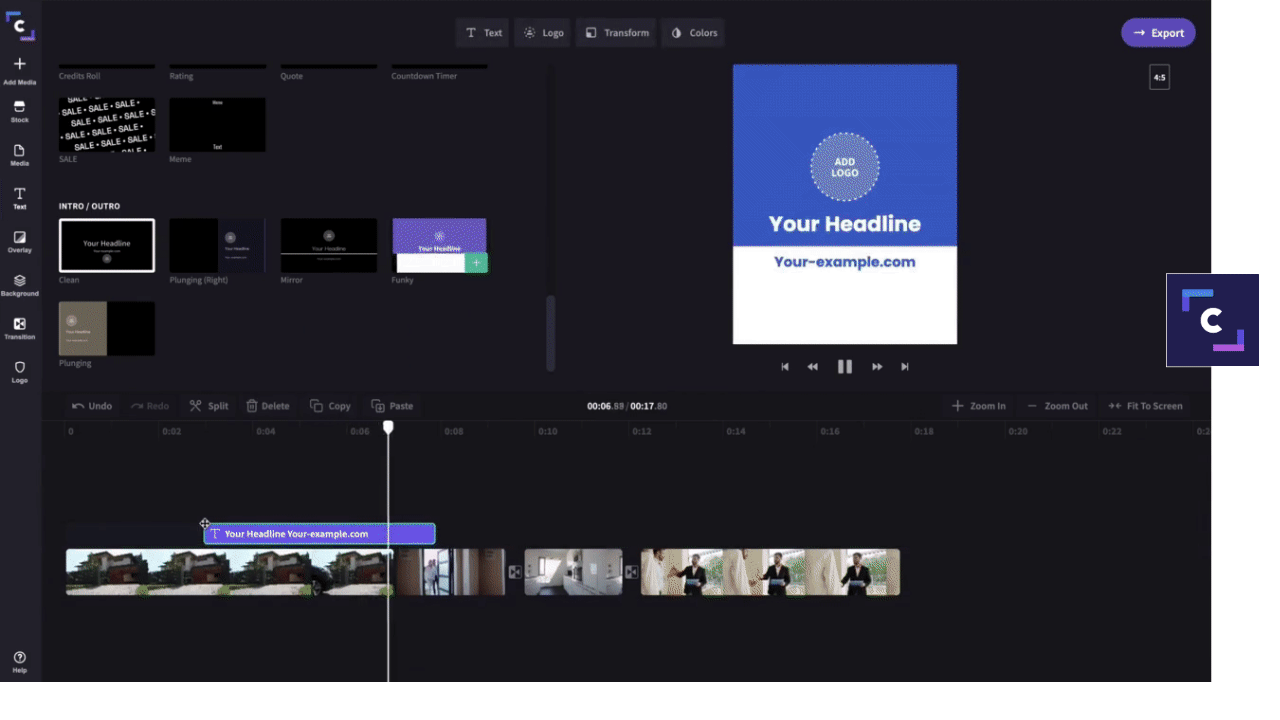Image resolution: width=1280 pixels, height=720 pixels.
Task: Open the Logo panel in the sidebar
Action: coord(20,372)
